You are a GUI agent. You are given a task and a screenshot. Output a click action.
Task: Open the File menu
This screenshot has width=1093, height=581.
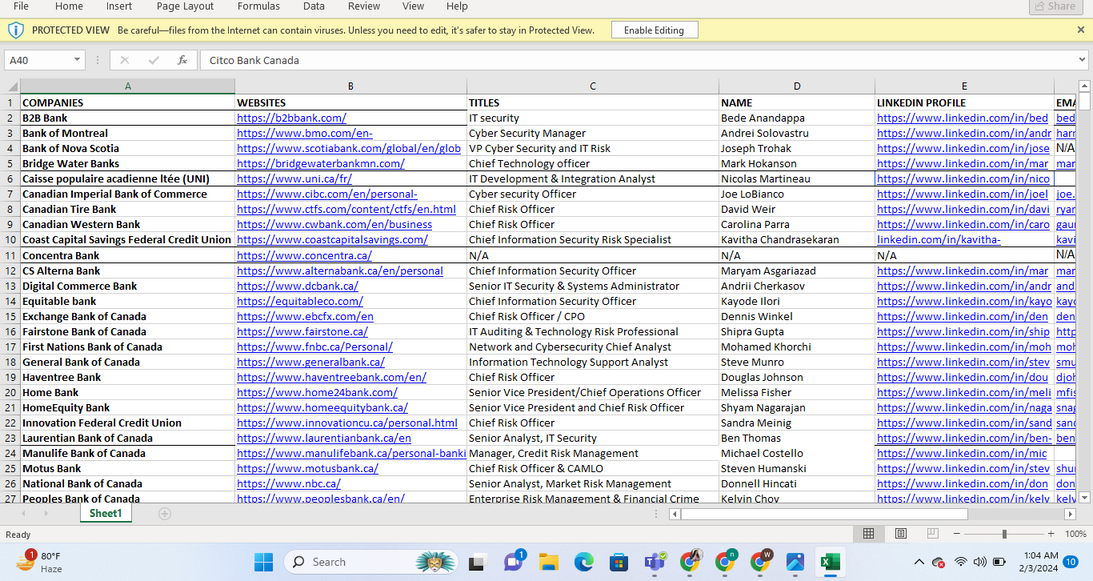21,7
